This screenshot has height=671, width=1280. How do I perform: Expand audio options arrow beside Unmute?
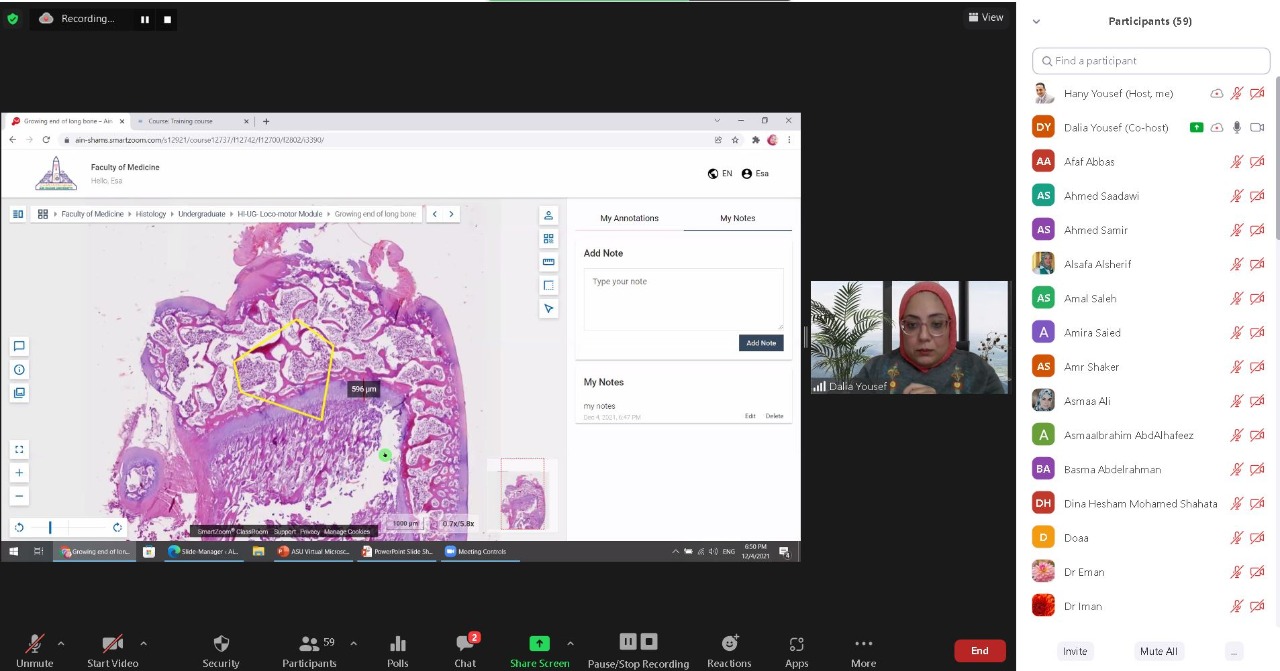click(61, 643)
